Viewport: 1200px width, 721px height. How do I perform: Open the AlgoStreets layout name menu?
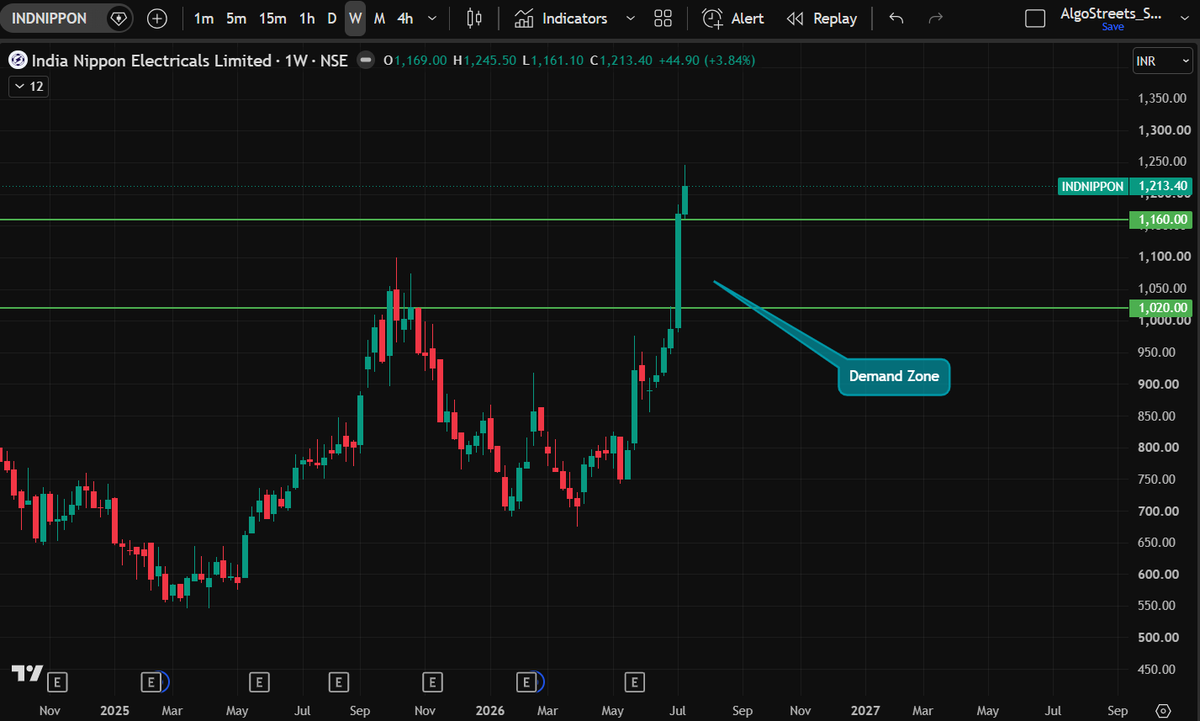click(x=1113, y=14)
